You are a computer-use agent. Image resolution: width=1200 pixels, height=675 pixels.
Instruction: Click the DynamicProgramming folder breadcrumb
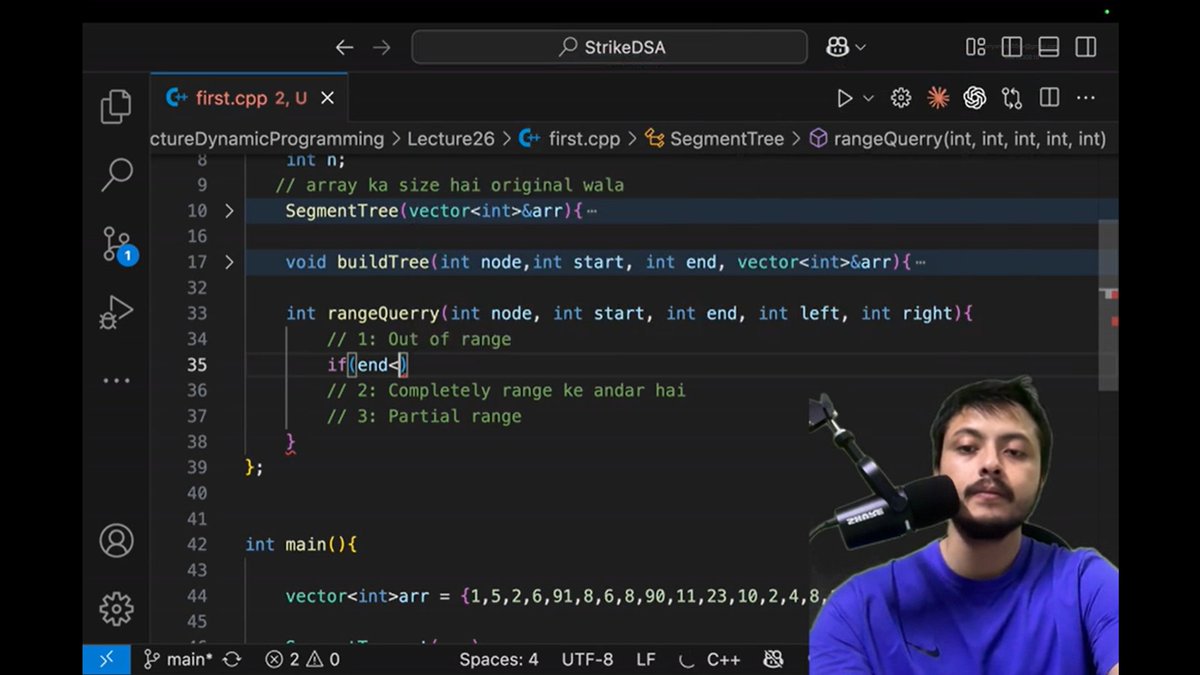point(267,139)
